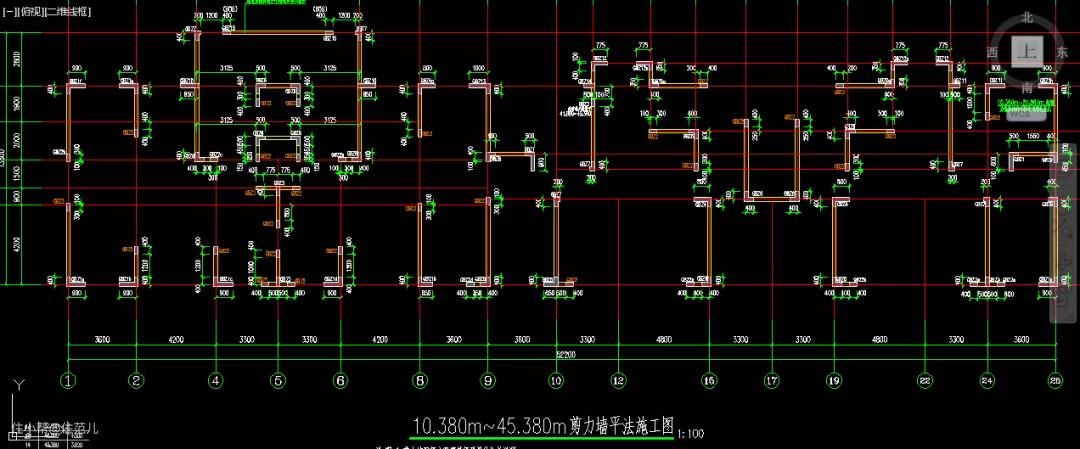Select the east 东 direction on the ViewCube
Screen dimensions: 1080x449
click(x=1060, y=52)
